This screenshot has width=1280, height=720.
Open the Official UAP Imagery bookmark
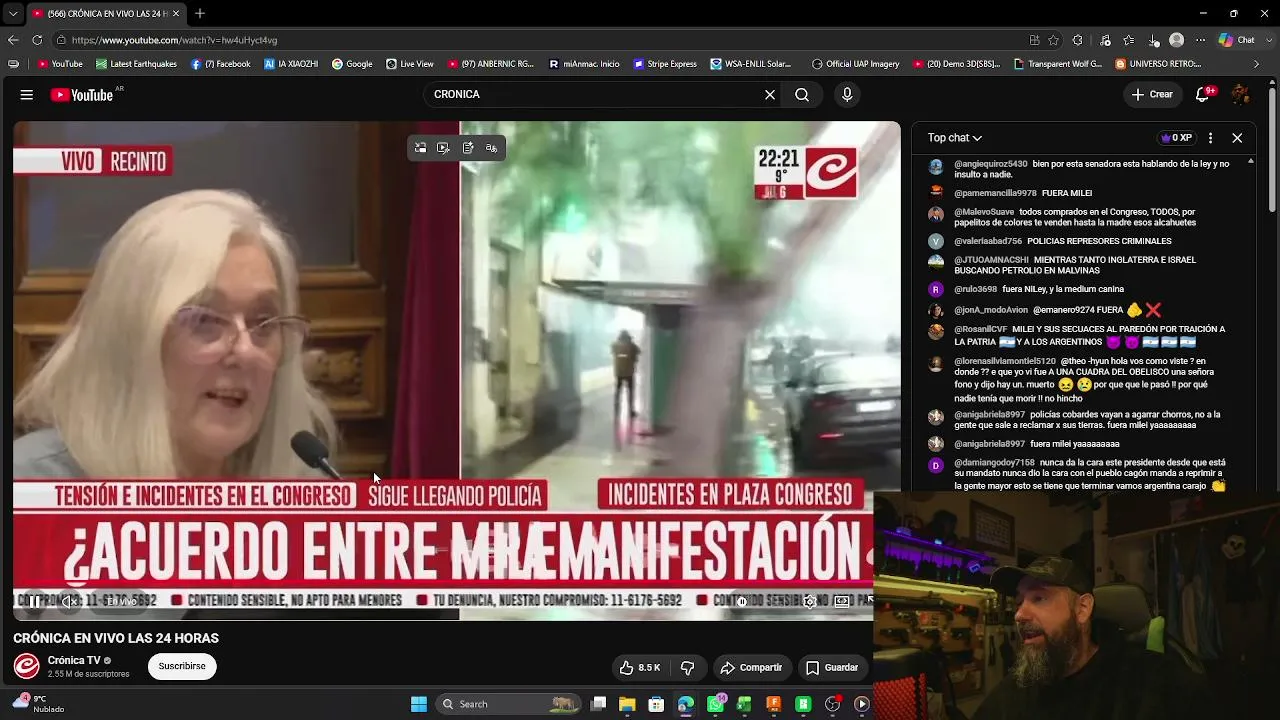point(855,64)
